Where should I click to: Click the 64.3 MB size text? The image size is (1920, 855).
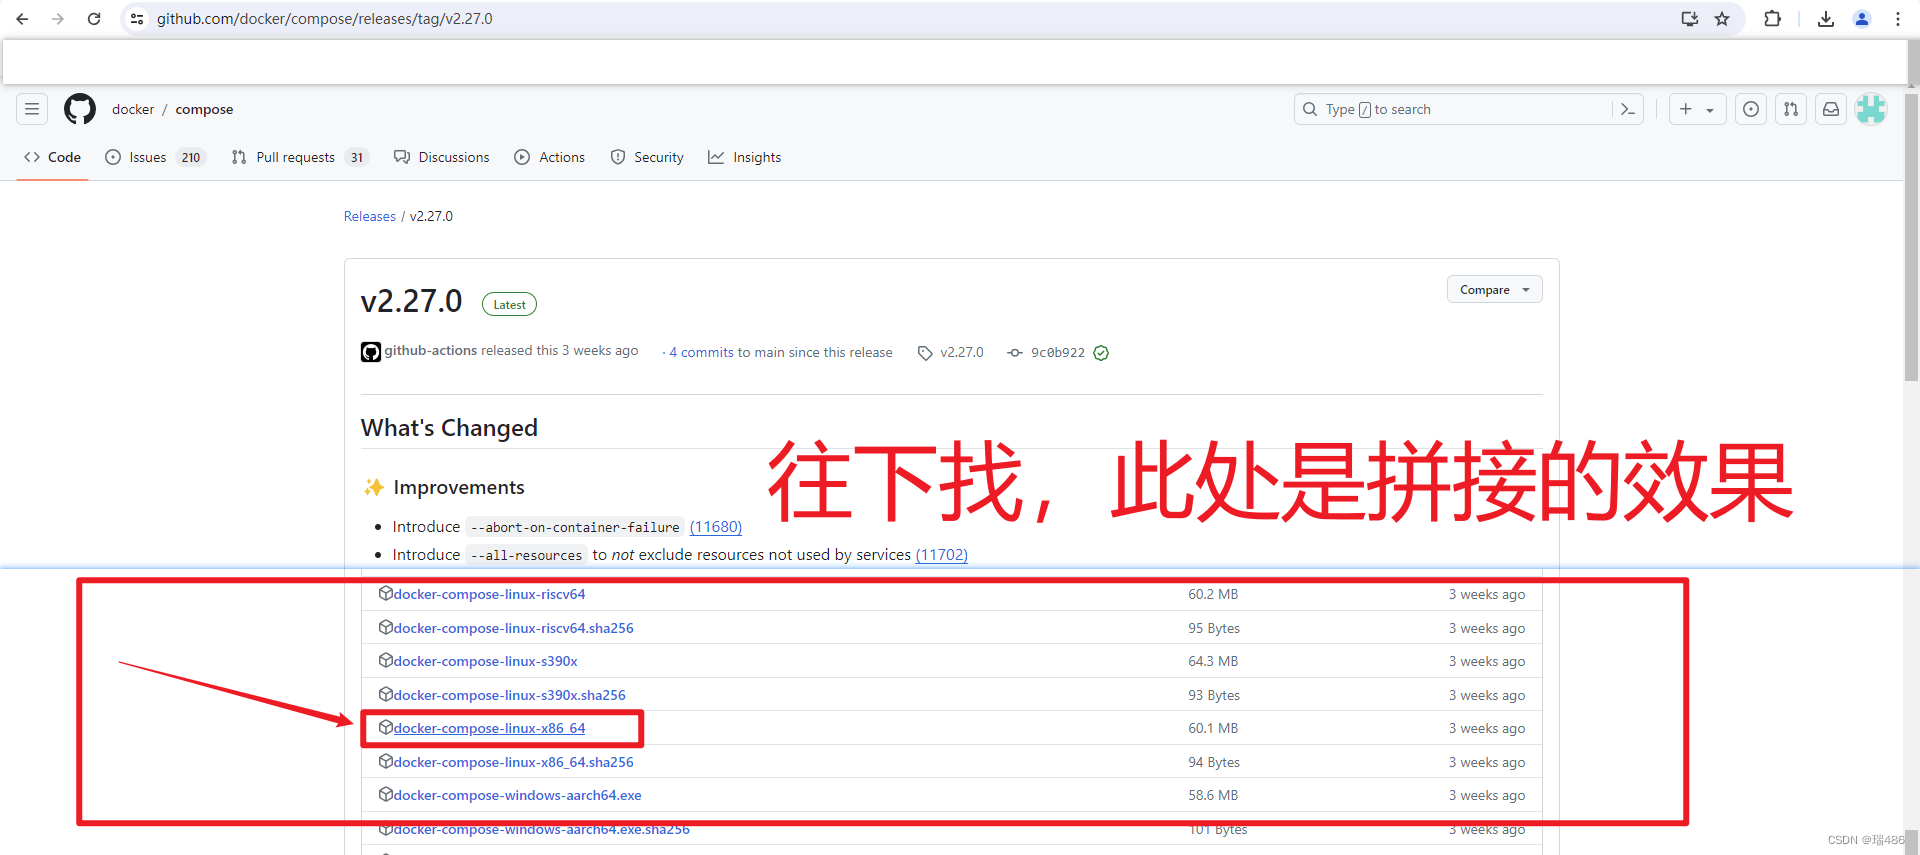1213,661
